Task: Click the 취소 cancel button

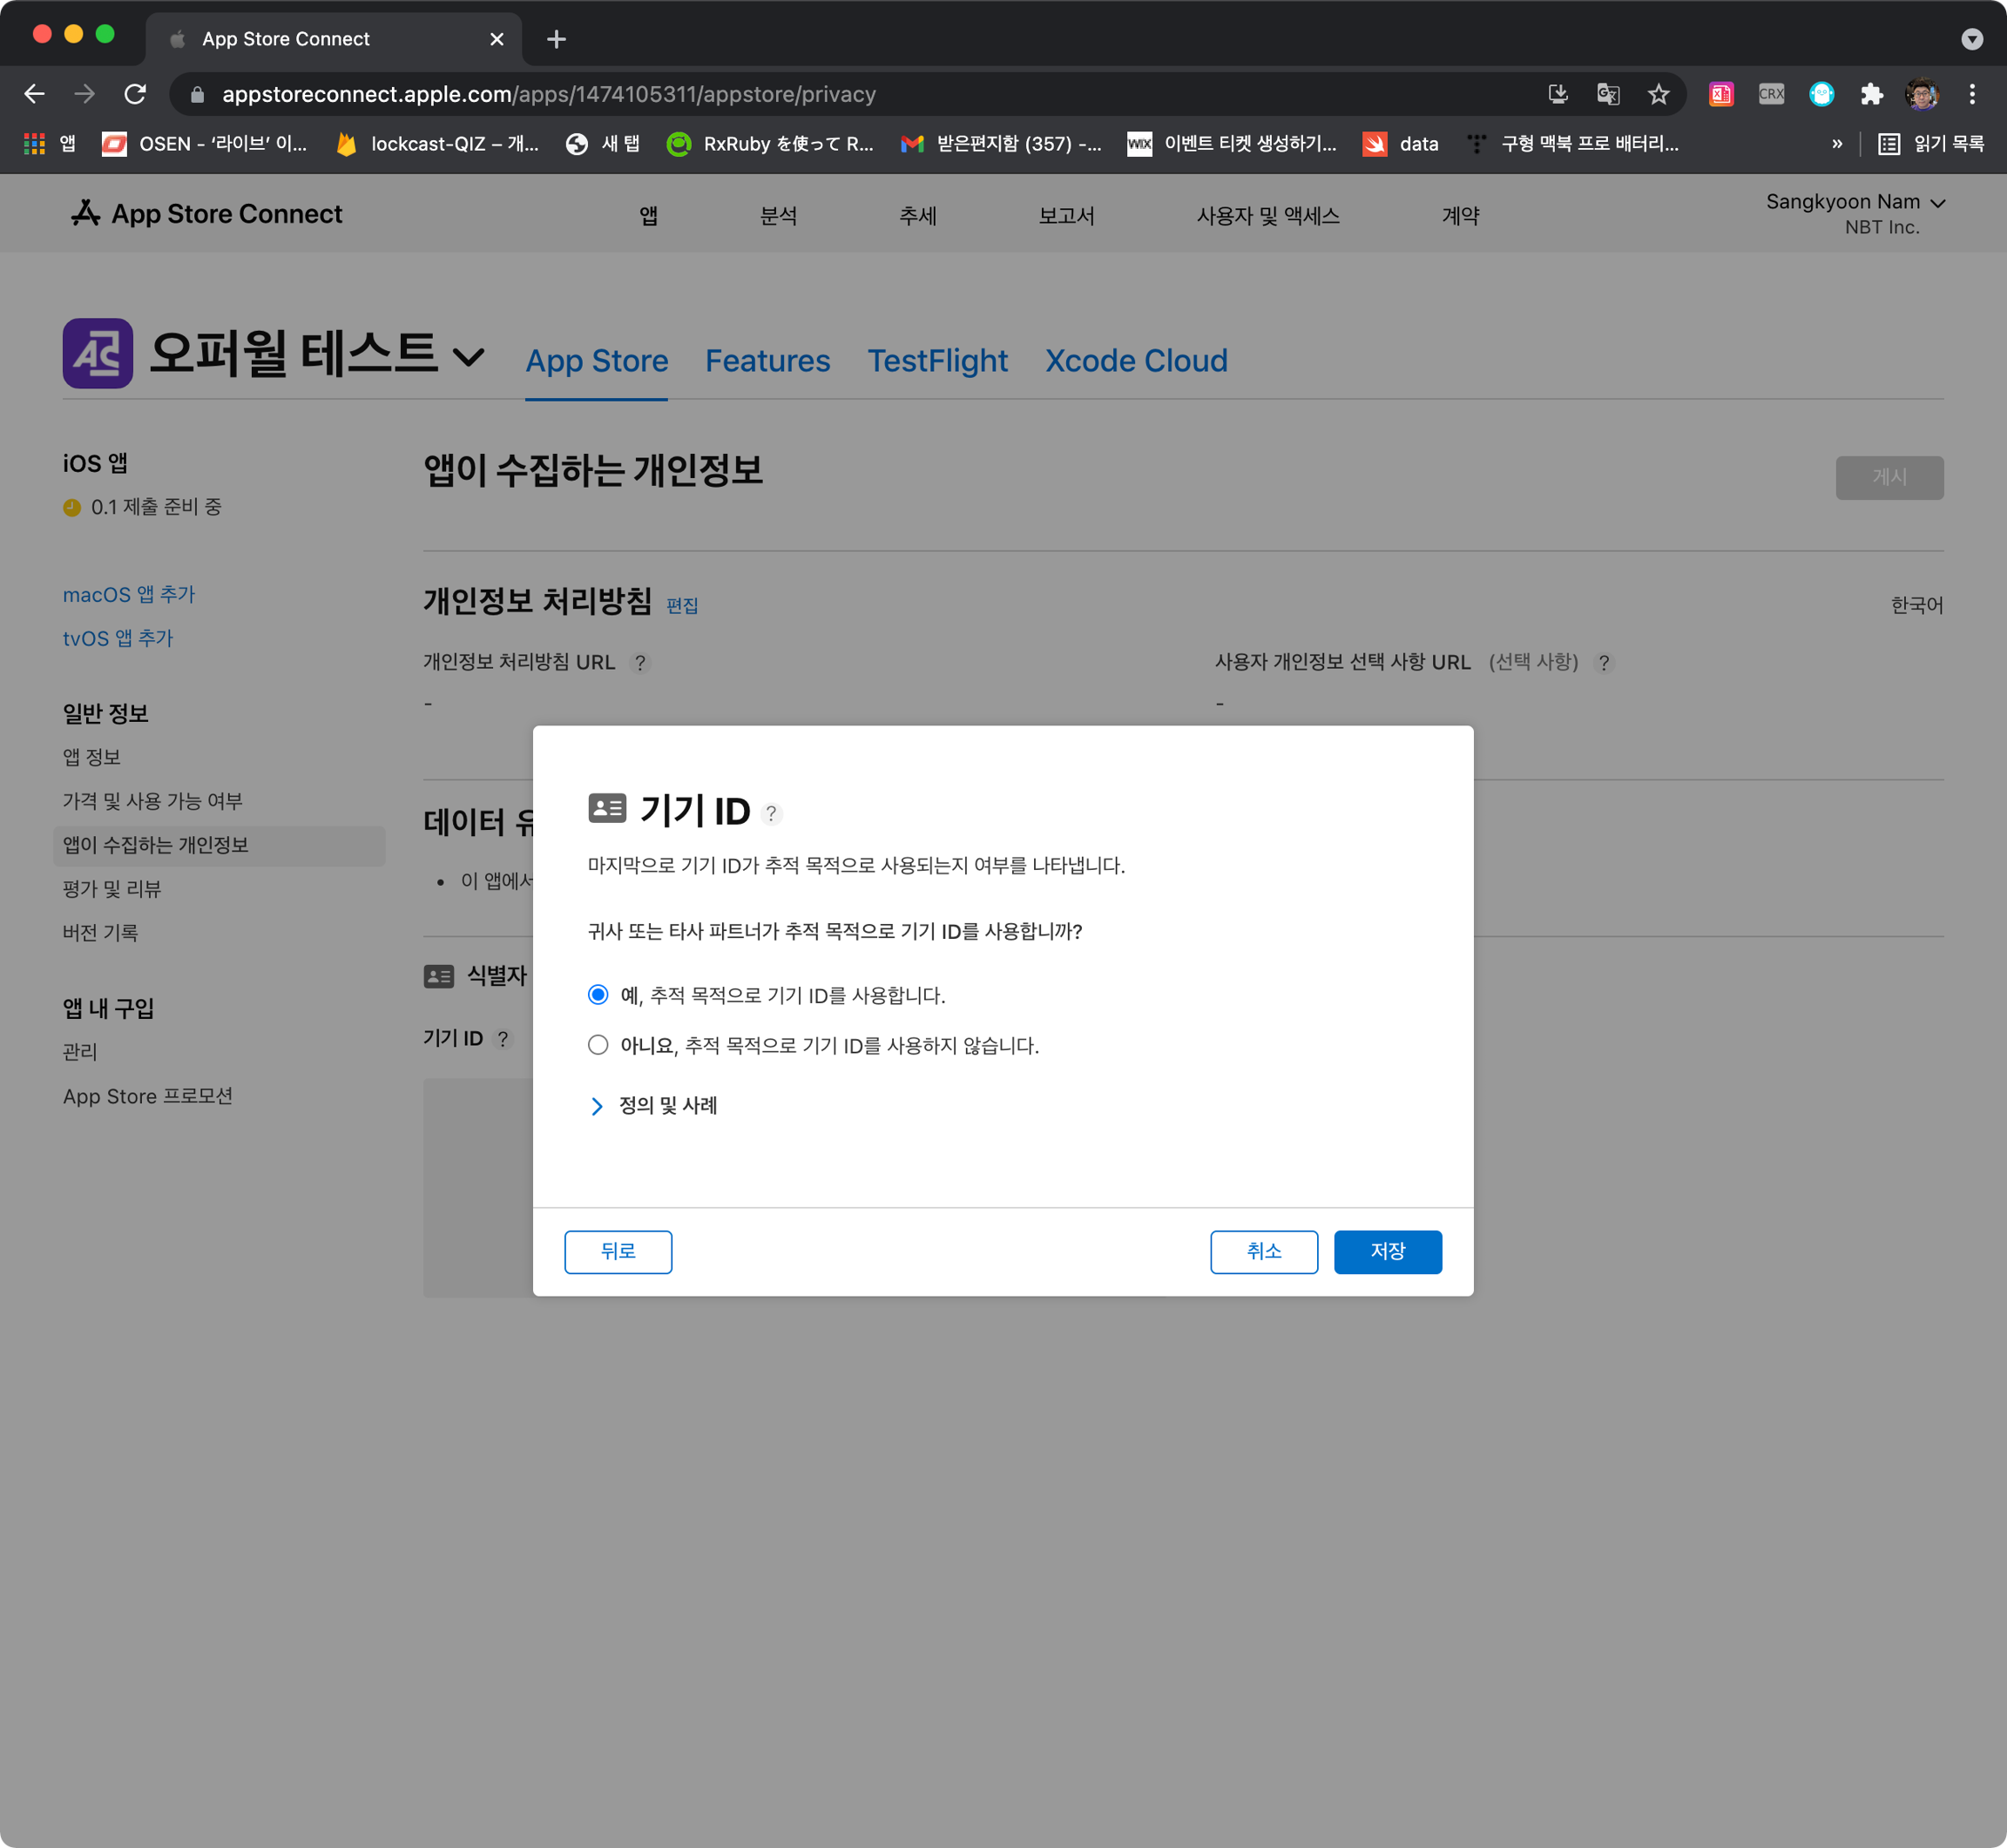Action: pyautogui.click(x=1263, y=1251)
